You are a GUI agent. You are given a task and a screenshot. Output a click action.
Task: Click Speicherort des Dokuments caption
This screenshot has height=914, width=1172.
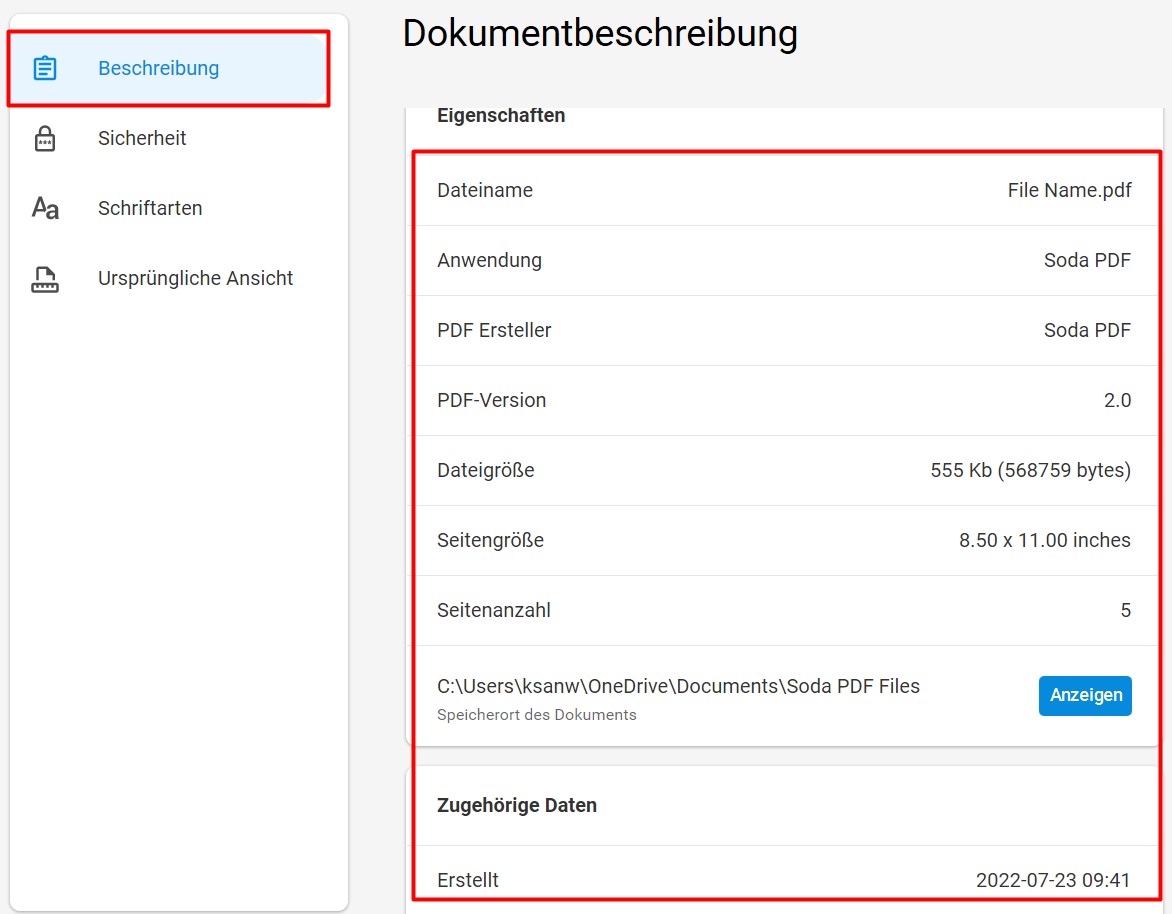coord(537,714)
